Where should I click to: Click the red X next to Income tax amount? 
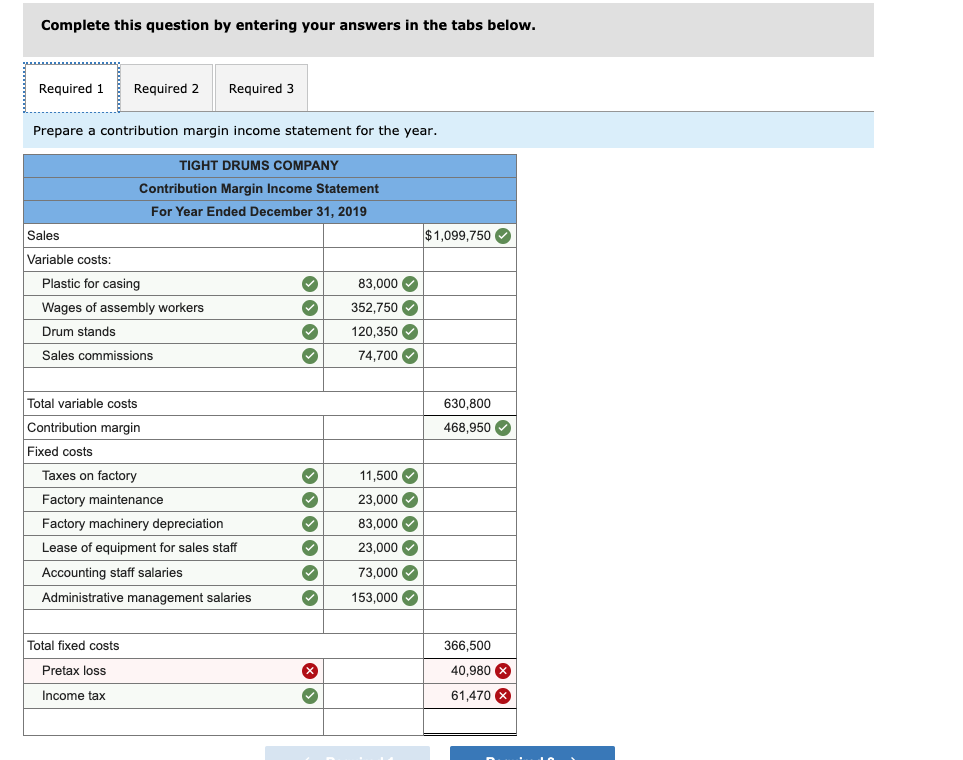point(503,696)
